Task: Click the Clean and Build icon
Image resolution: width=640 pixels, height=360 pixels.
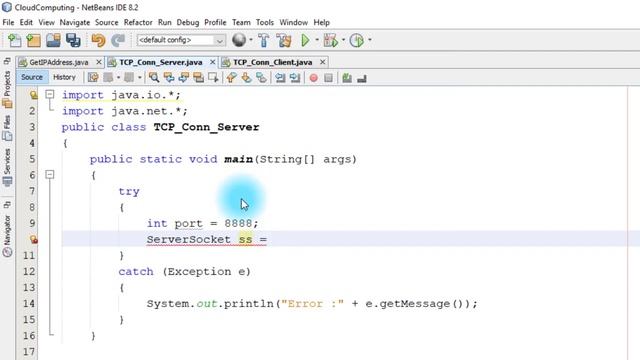Action: click(284, 40)
